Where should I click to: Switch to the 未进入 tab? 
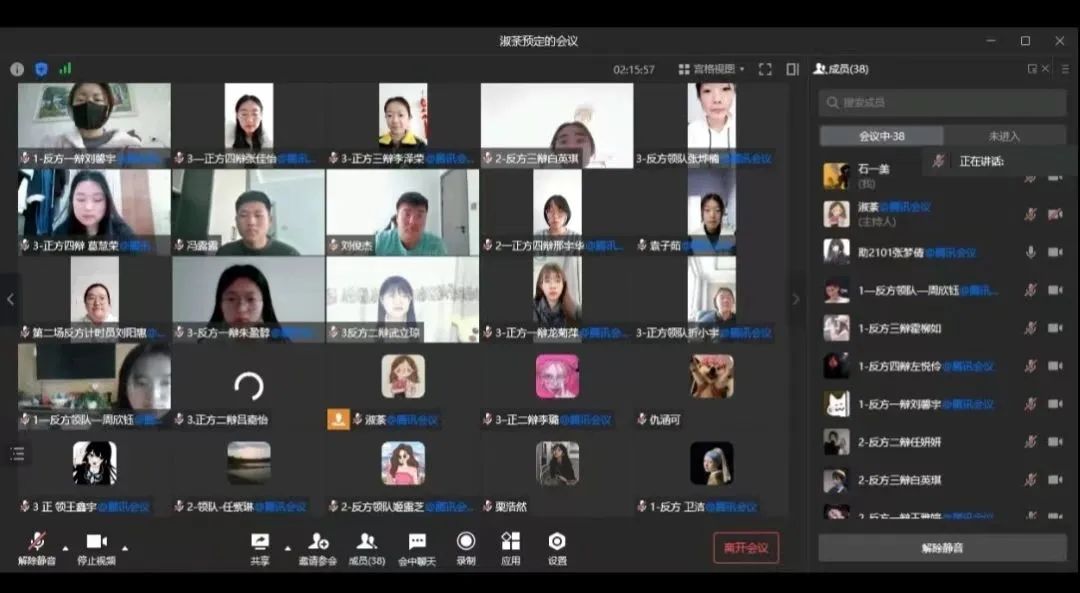click(x=1004, y=136)
